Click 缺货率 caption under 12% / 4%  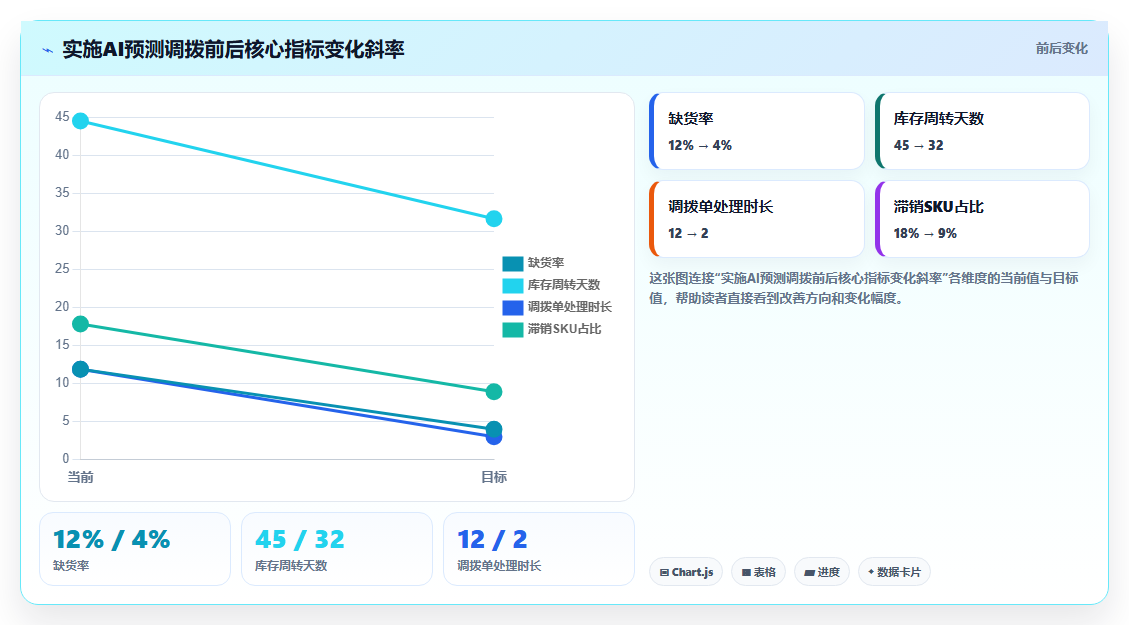pyautogui.click(x=71, y=566)
